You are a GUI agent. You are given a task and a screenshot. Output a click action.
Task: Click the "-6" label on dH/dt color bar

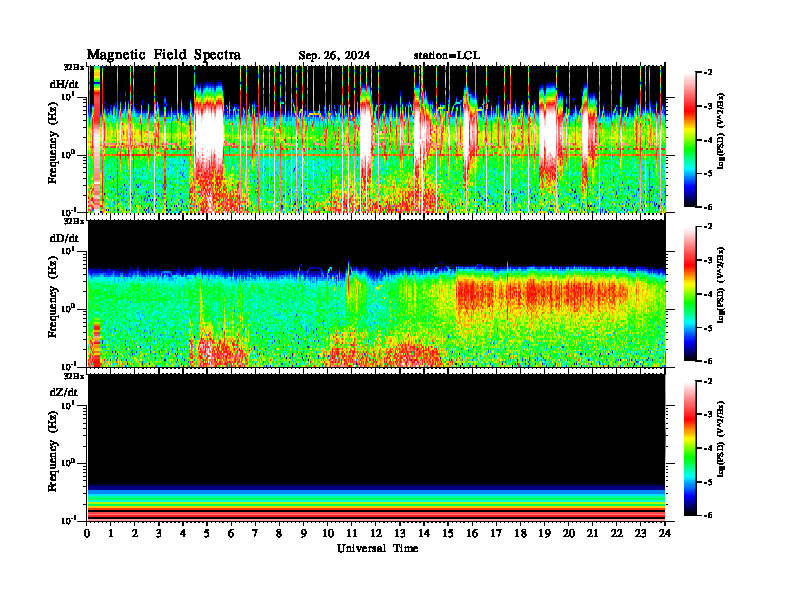click(x=708, y=207)
